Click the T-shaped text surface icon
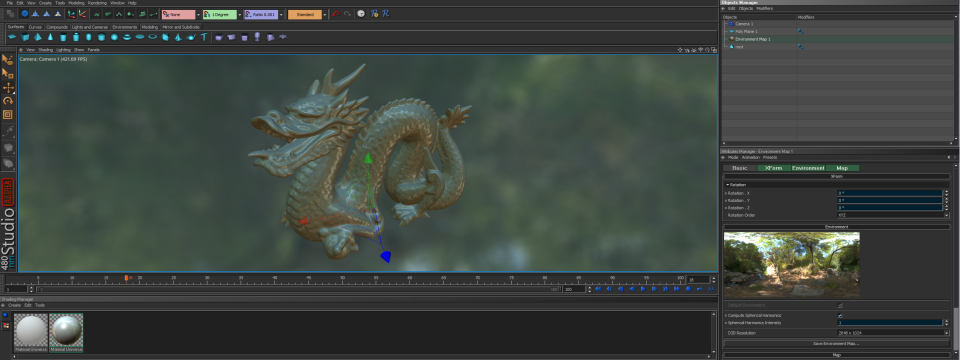960x360 pixels. coord(204,37)
